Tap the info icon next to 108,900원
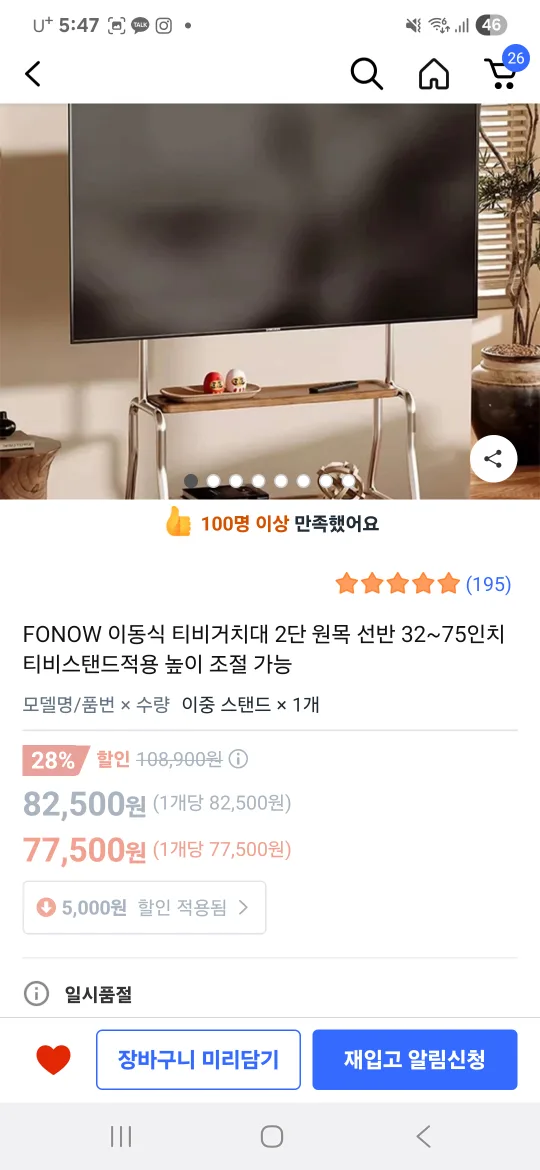 pyautogui.click(x=238, y=760)
